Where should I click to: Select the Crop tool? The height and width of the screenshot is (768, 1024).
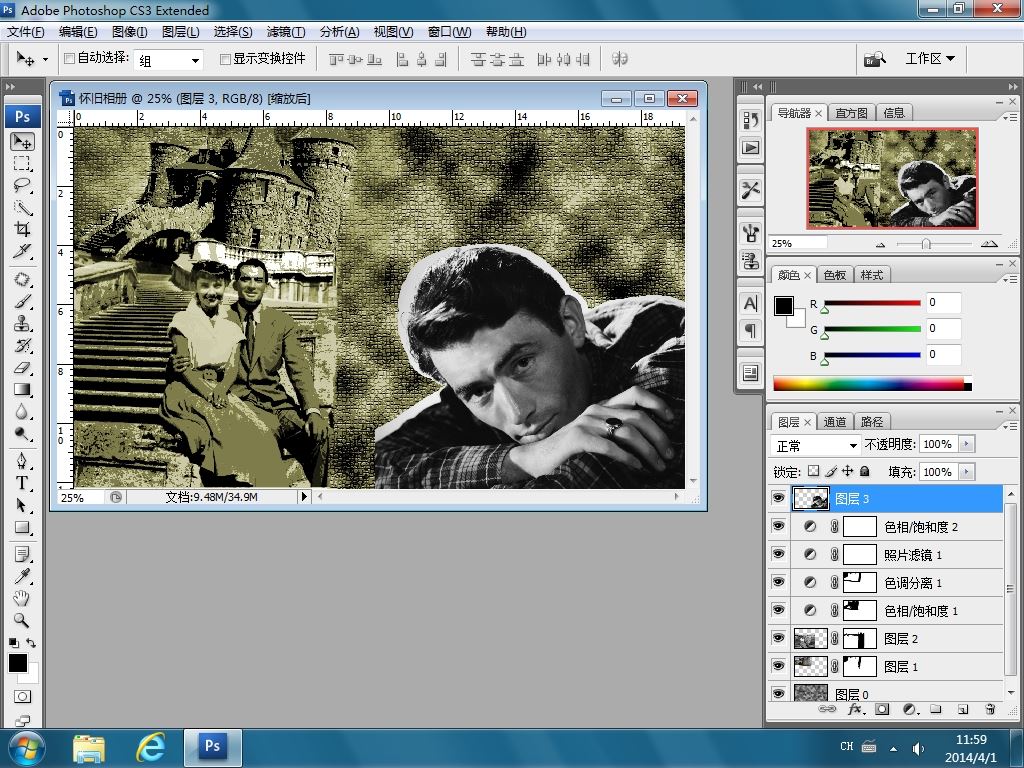click(22, 229)
